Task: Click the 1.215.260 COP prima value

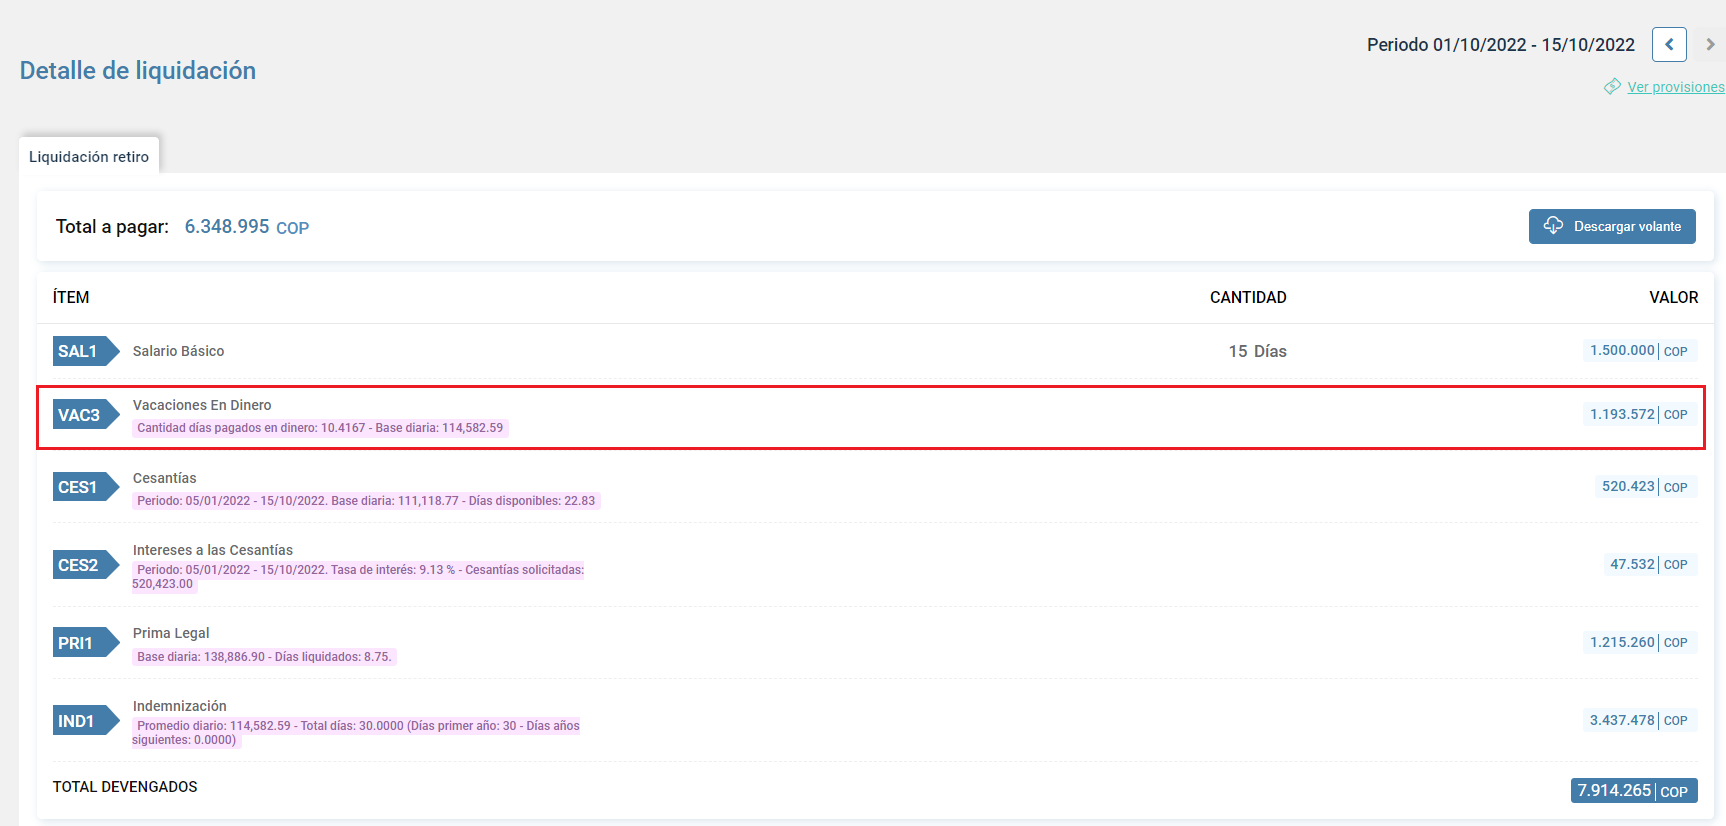Action: point(1640,642)
